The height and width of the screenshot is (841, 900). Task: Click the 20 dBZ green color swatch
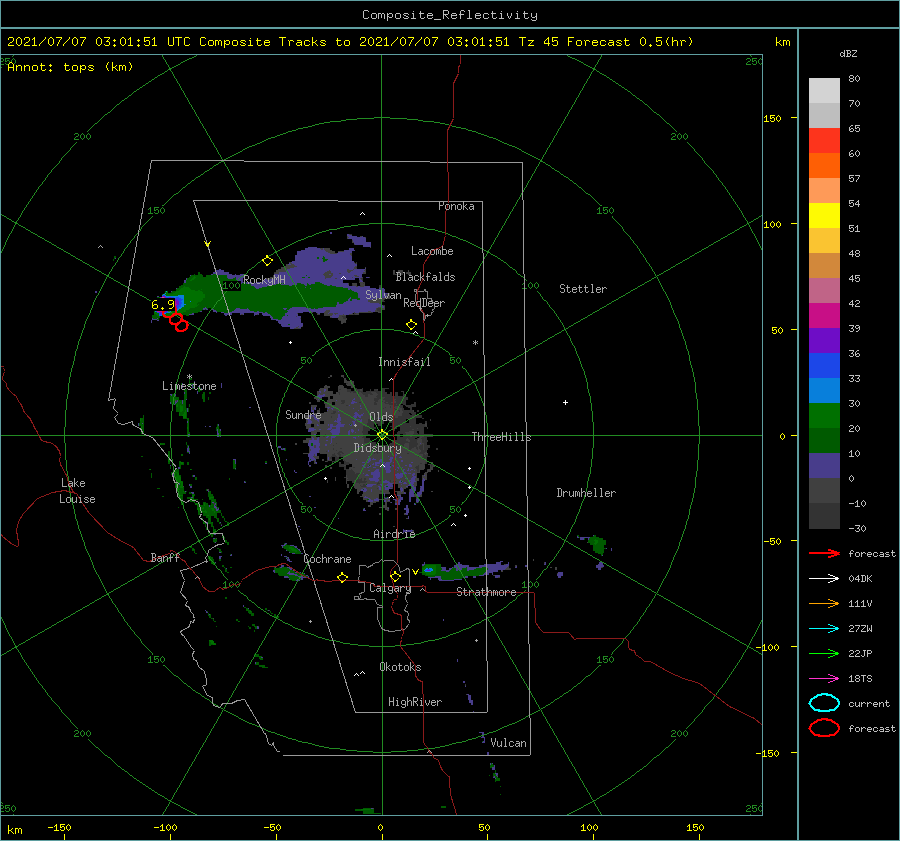point(824,416)
